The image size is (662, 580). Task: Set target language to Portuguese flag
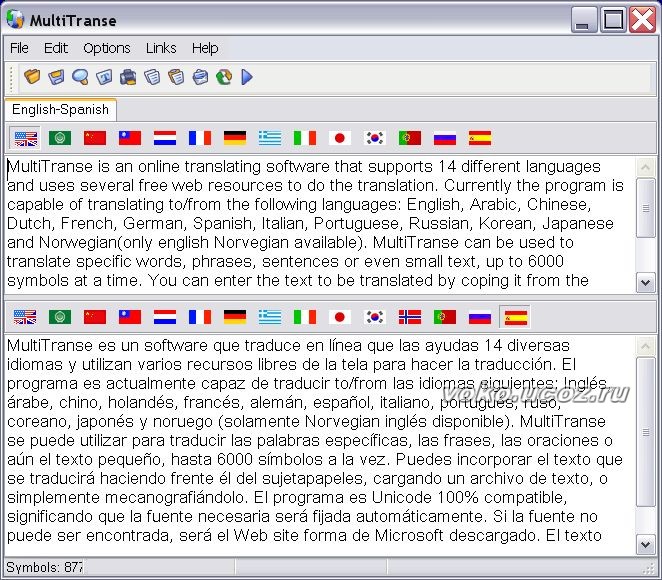tap(445, 317)
